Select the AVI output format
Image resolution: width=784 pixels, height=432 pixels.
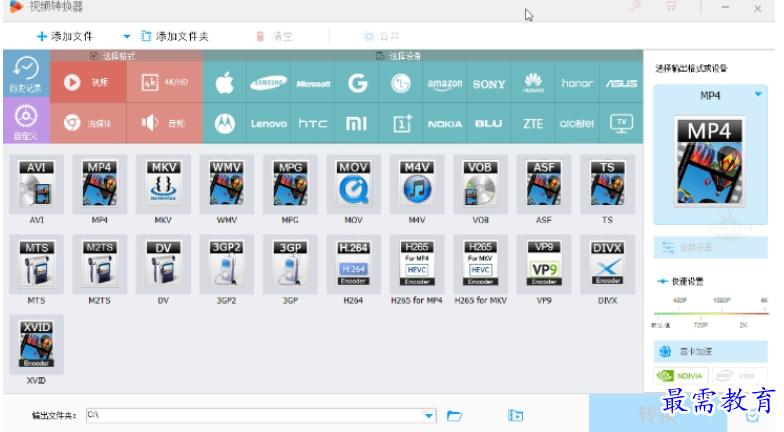(36, 184)
